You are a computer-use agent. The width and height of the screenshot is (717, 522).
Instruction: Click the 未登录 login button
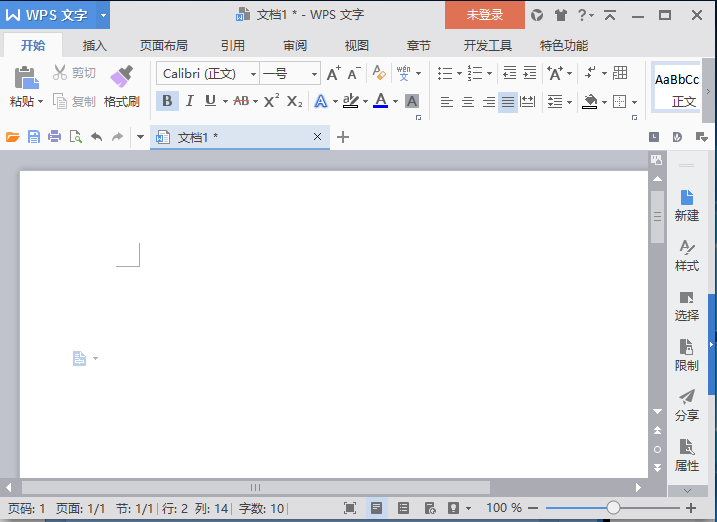(x=485, y=15)
